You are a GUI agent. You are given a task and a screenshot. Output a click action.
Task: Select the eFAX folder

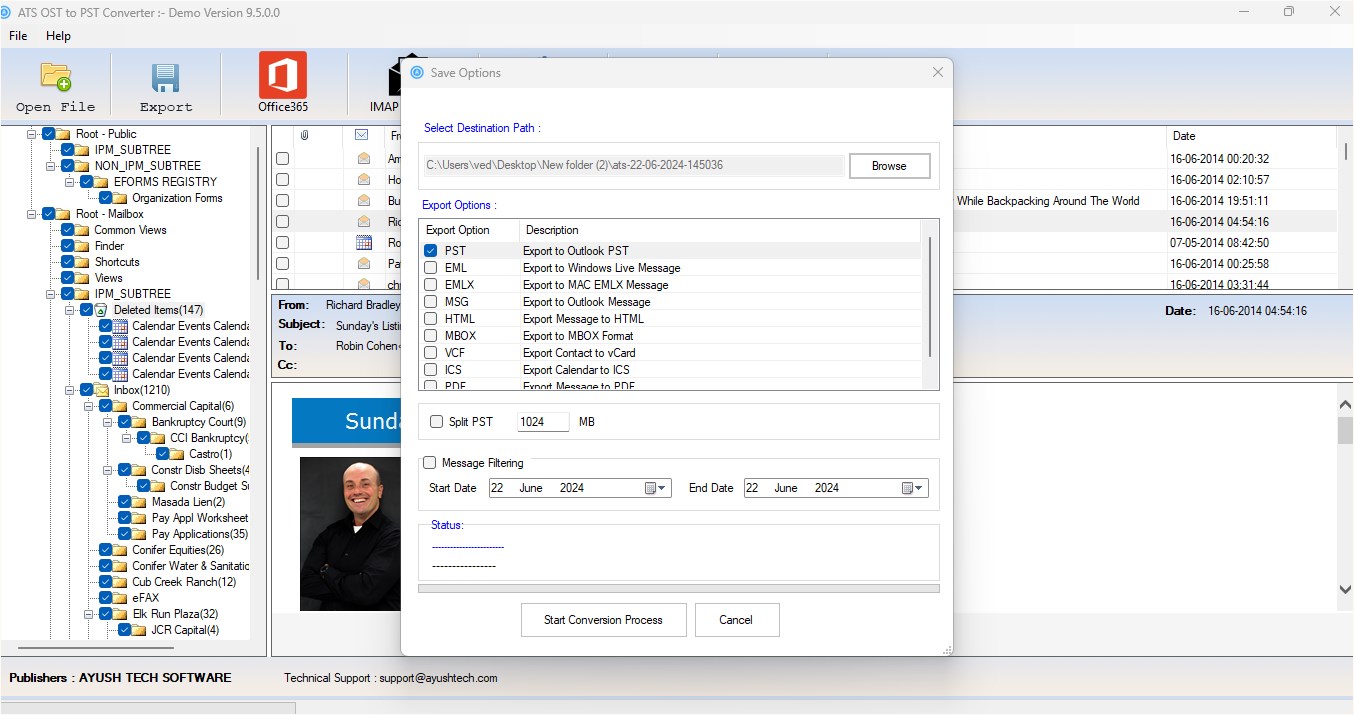click(x=146, y=598)
